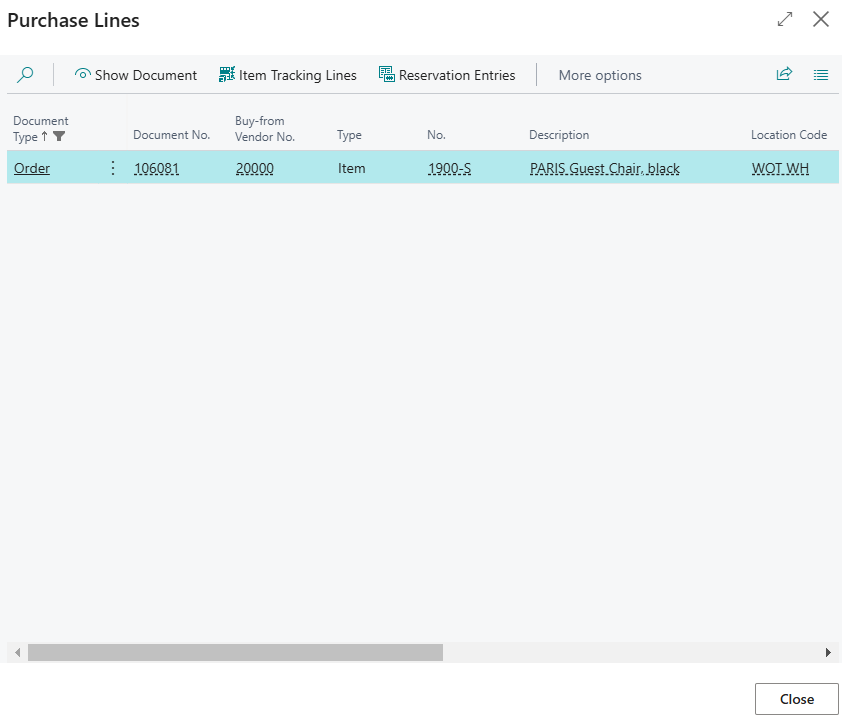Open the Buy-from Vendor No. header menu
This screenshot has width=842, height=720.
[265, 129]
